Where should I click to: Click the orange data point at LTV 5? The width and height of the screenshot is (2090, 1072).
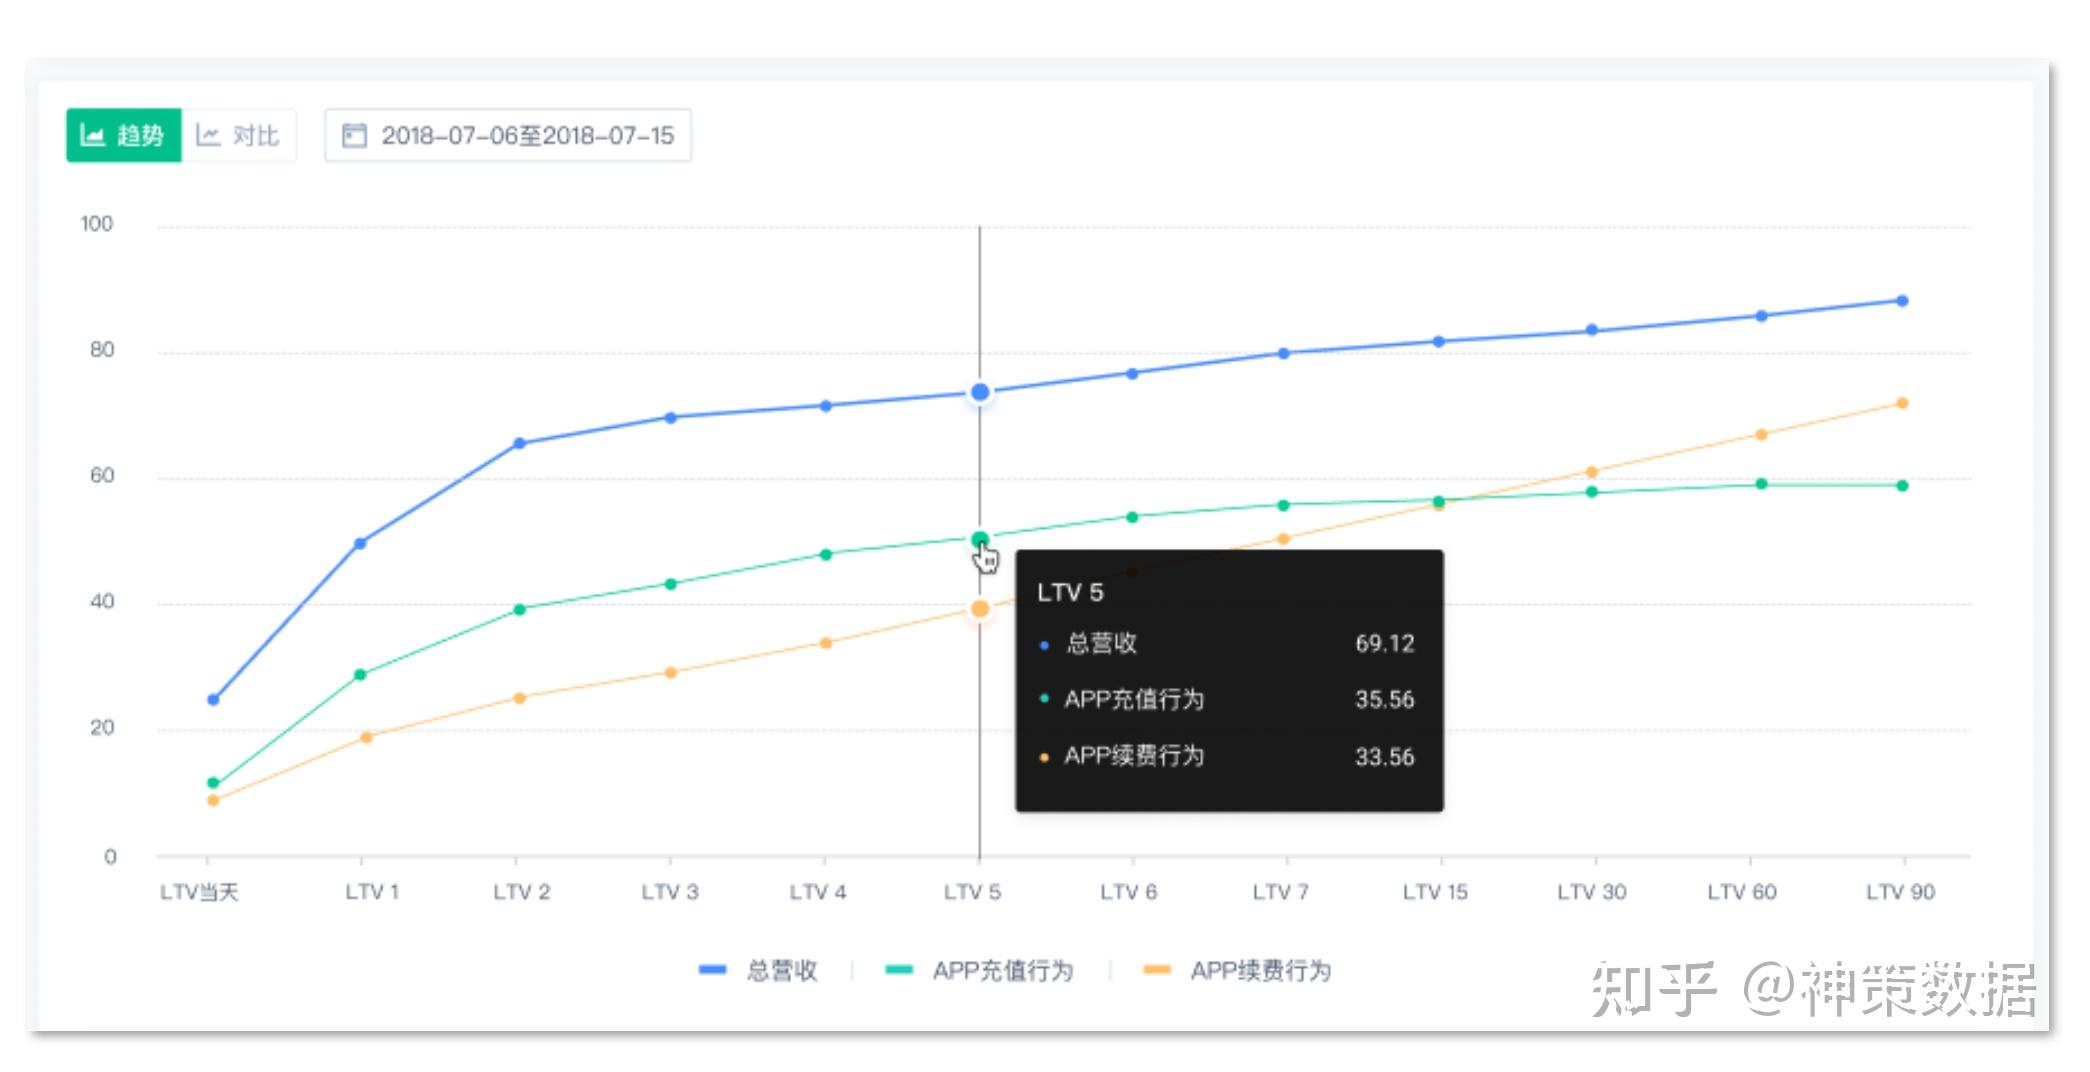pos(980,609)
